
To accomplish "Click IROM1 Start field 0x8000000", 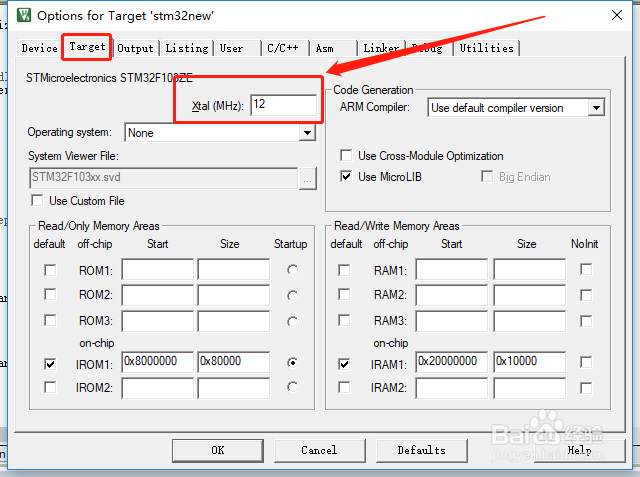I will click(x=158, y=362).
